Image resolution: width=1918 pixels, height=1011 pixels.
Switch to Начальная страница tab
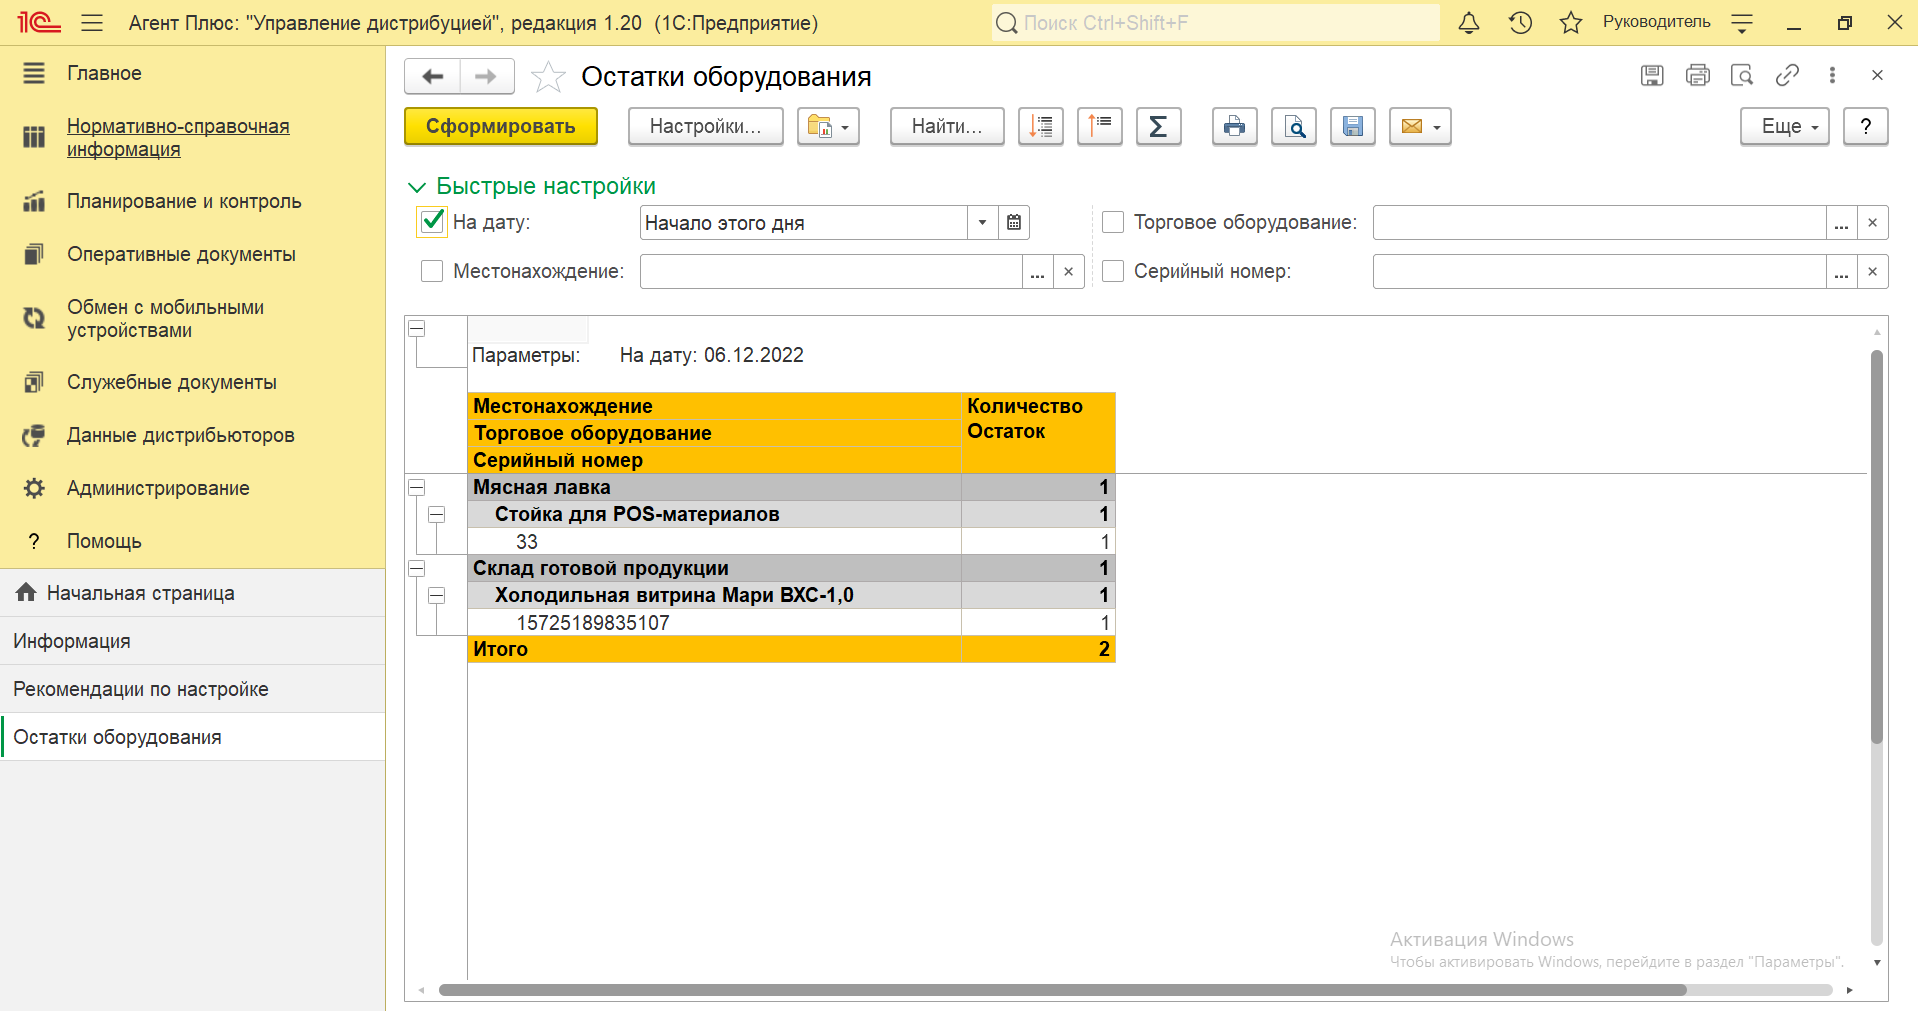(x=193, y=593)
